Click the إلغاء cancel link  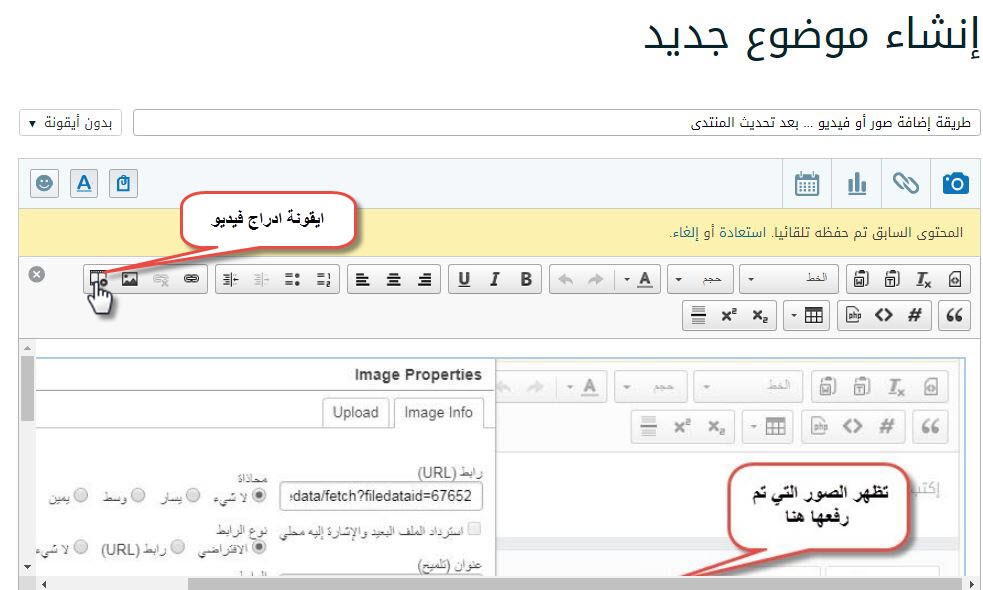pyautogui.click(x=687, y=232)
